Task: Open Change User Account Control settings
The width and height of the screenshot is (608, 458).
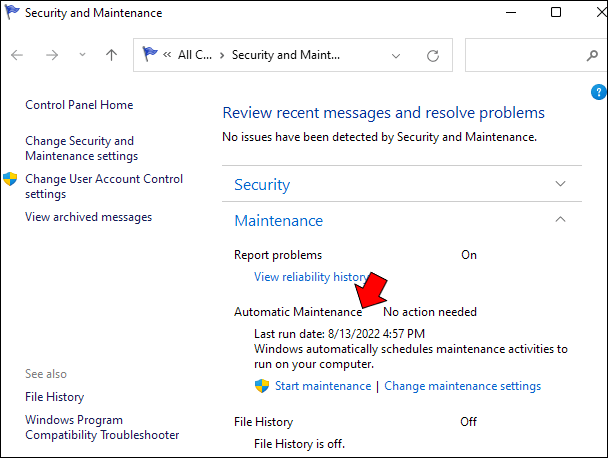Action: point(104,186)
